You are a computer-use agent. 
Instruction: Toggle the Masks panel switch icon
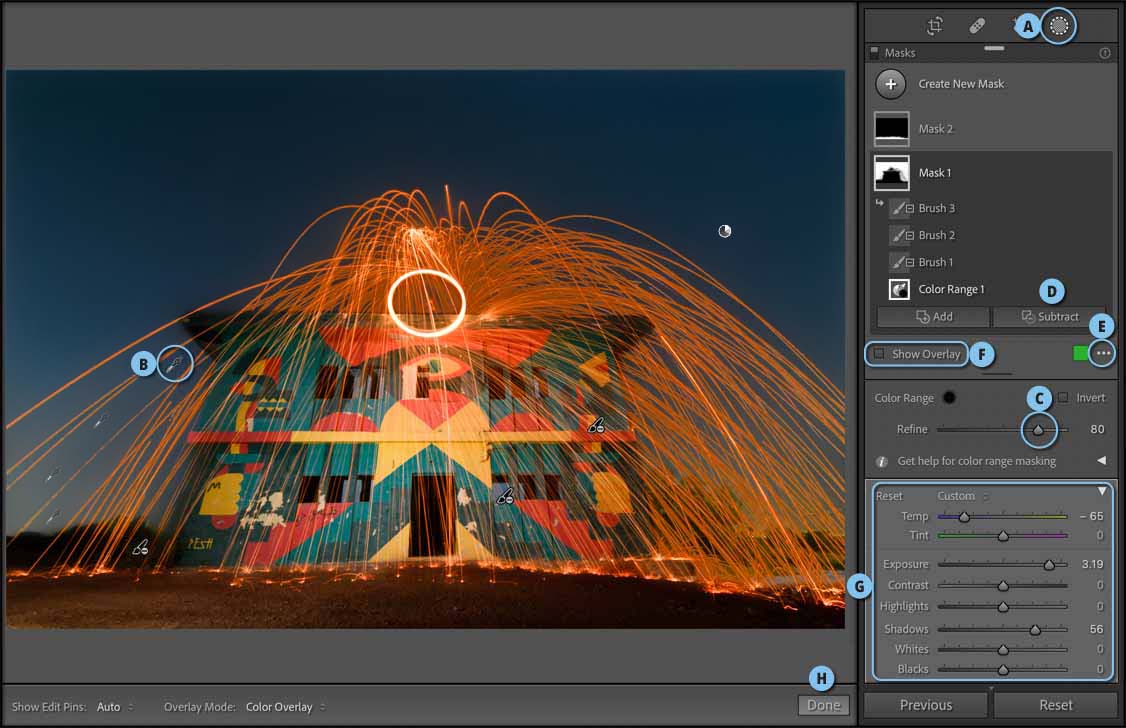click(874, 52)
